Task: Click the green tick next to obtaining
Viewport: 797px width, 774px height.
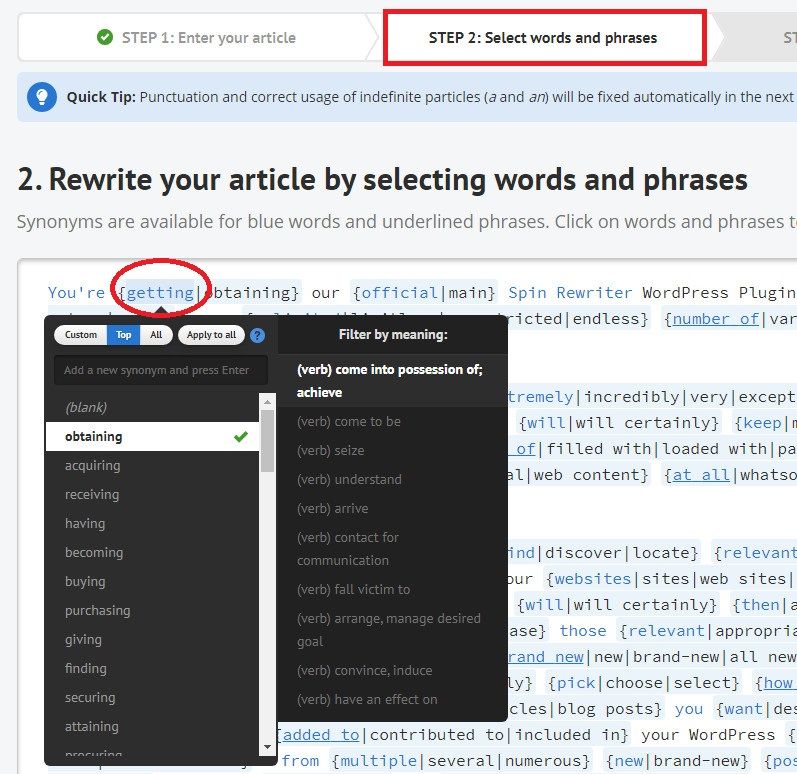Action: click(x=240, y=436)
